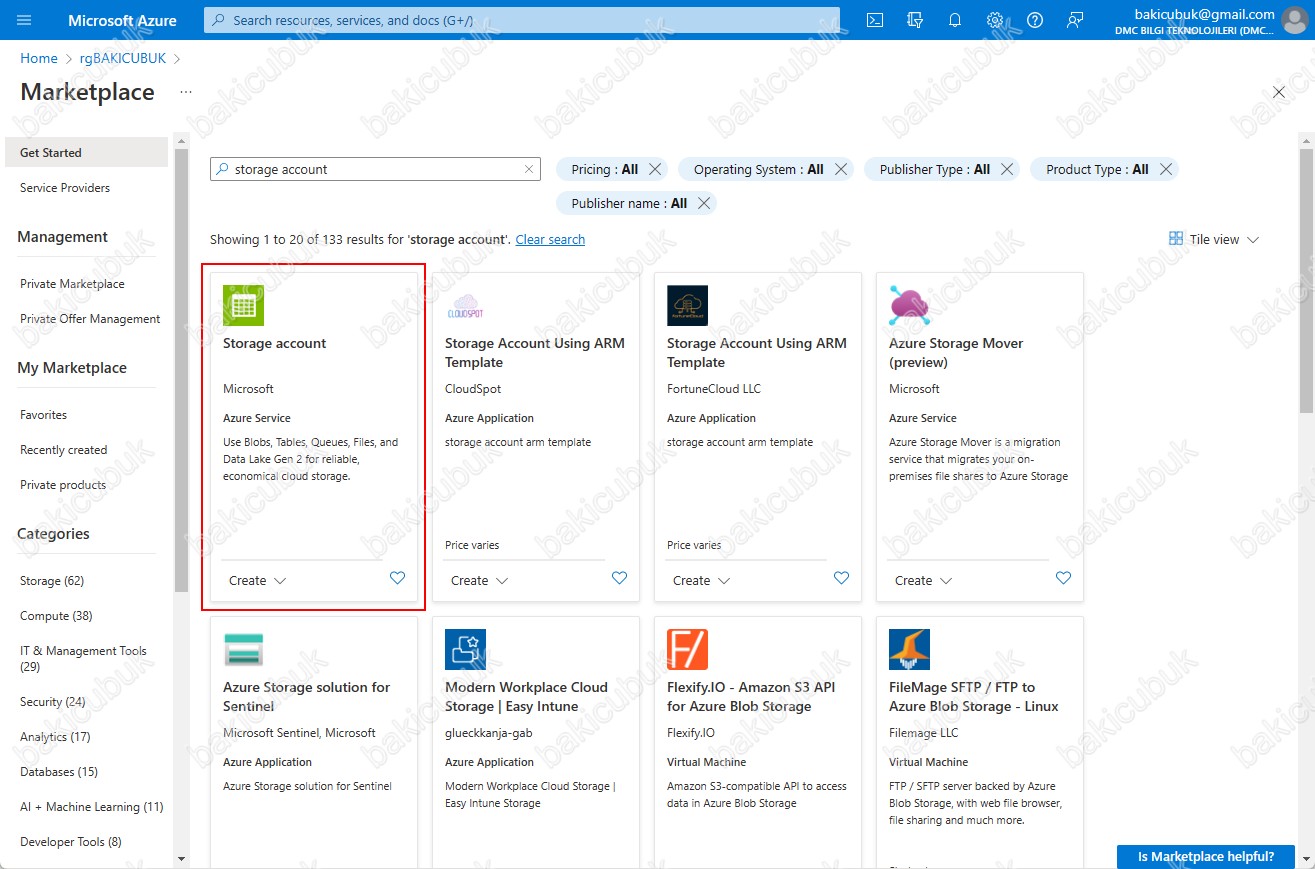Filter by Databases (15) category

pyautogui.click(x=59, y=772)
